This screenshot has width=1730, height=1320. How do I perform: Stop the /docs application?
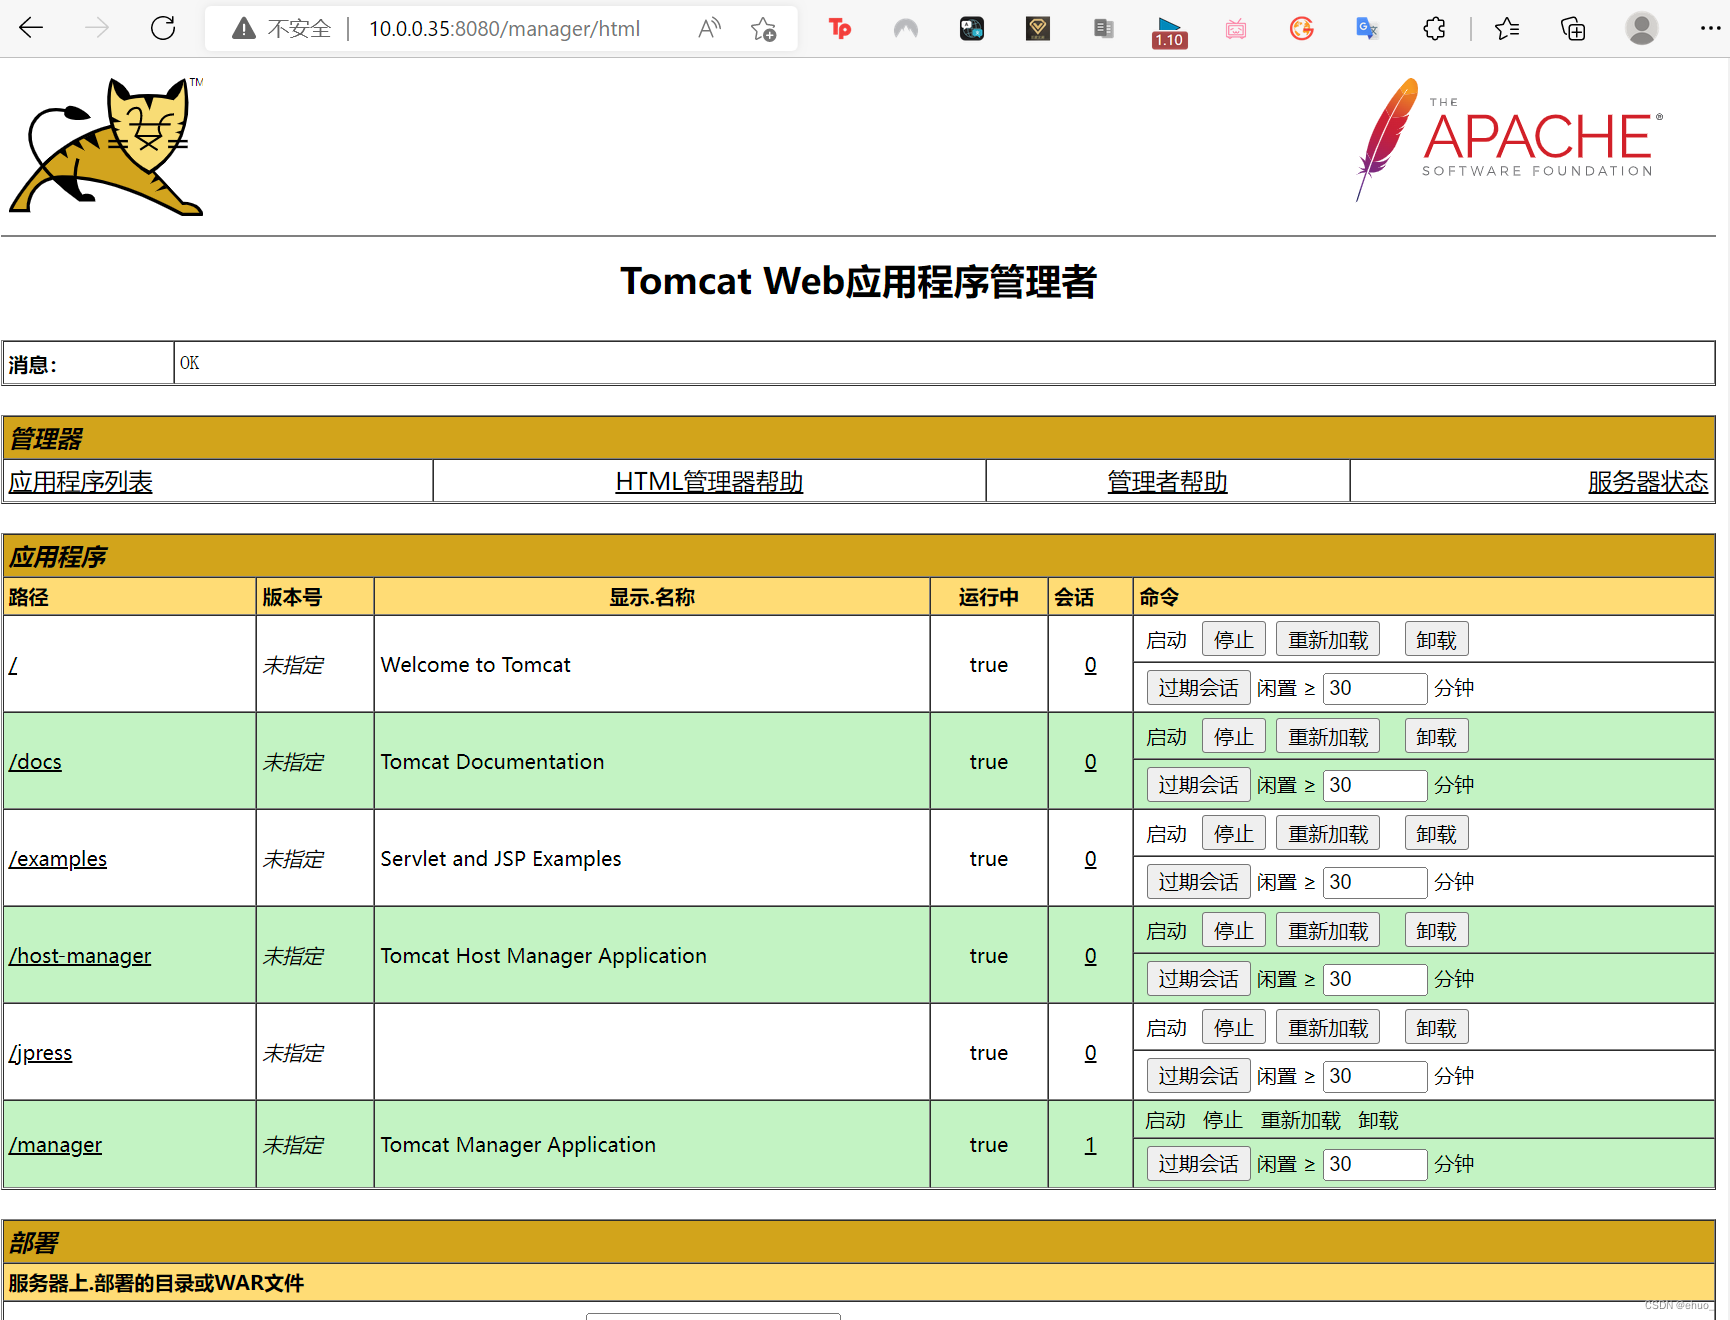click(1233, 737)
